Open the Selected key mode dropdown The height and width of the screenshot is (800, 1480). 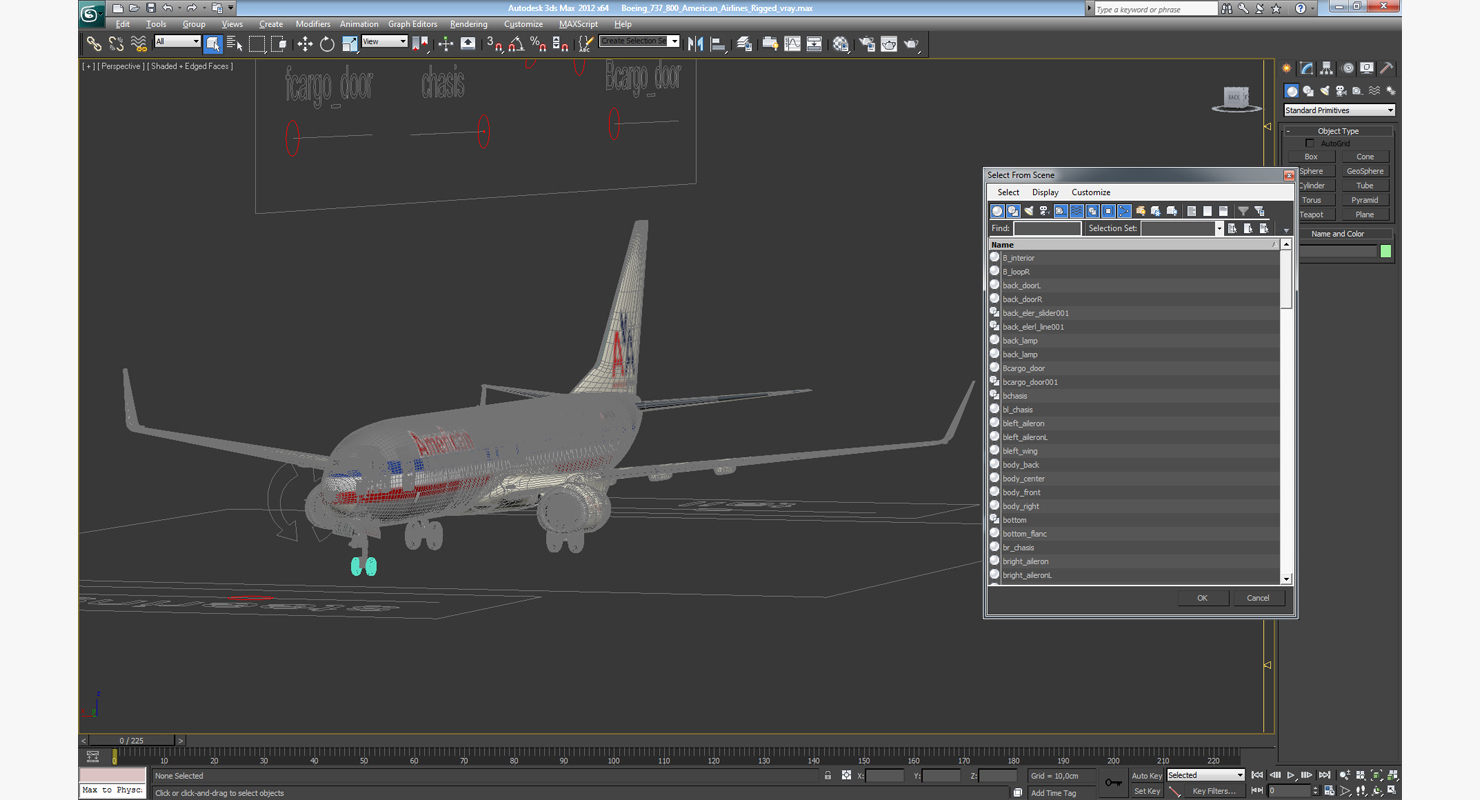click(x=1205, y=775)
